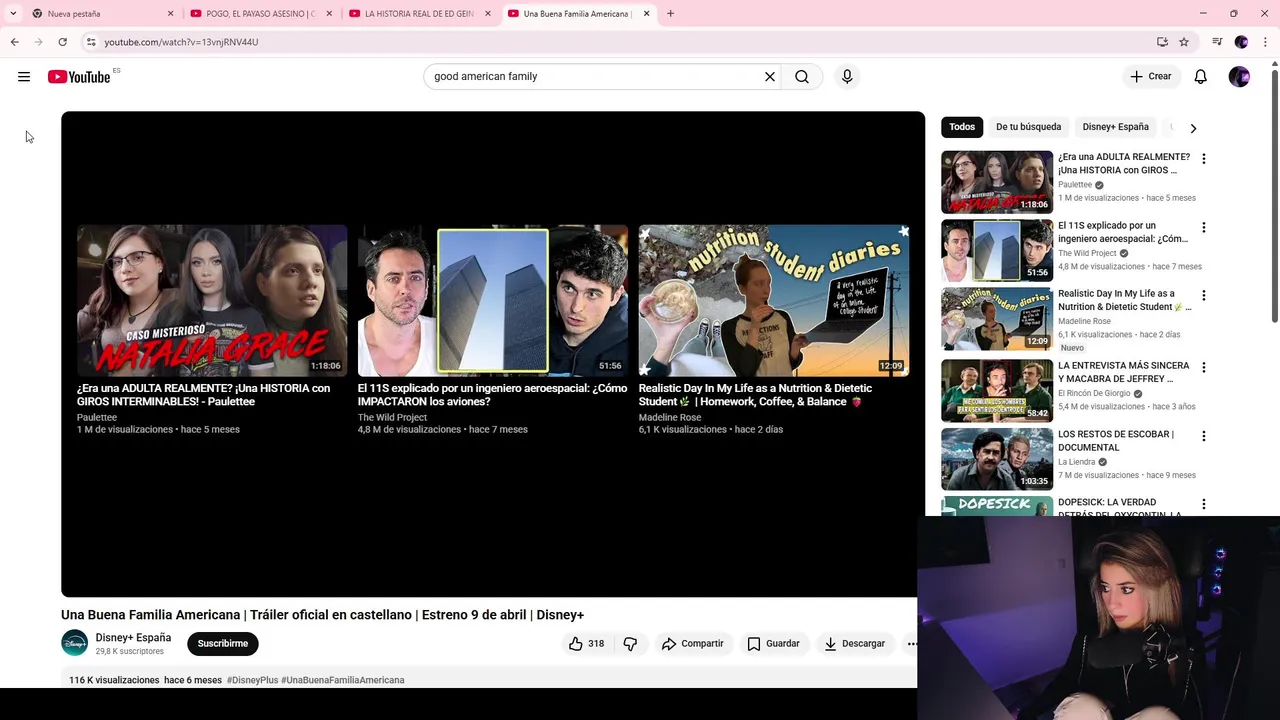Open options for Realistic Day sidebar video
The width and height of the screenshot is (1280, 720).
pos(1203,296)
